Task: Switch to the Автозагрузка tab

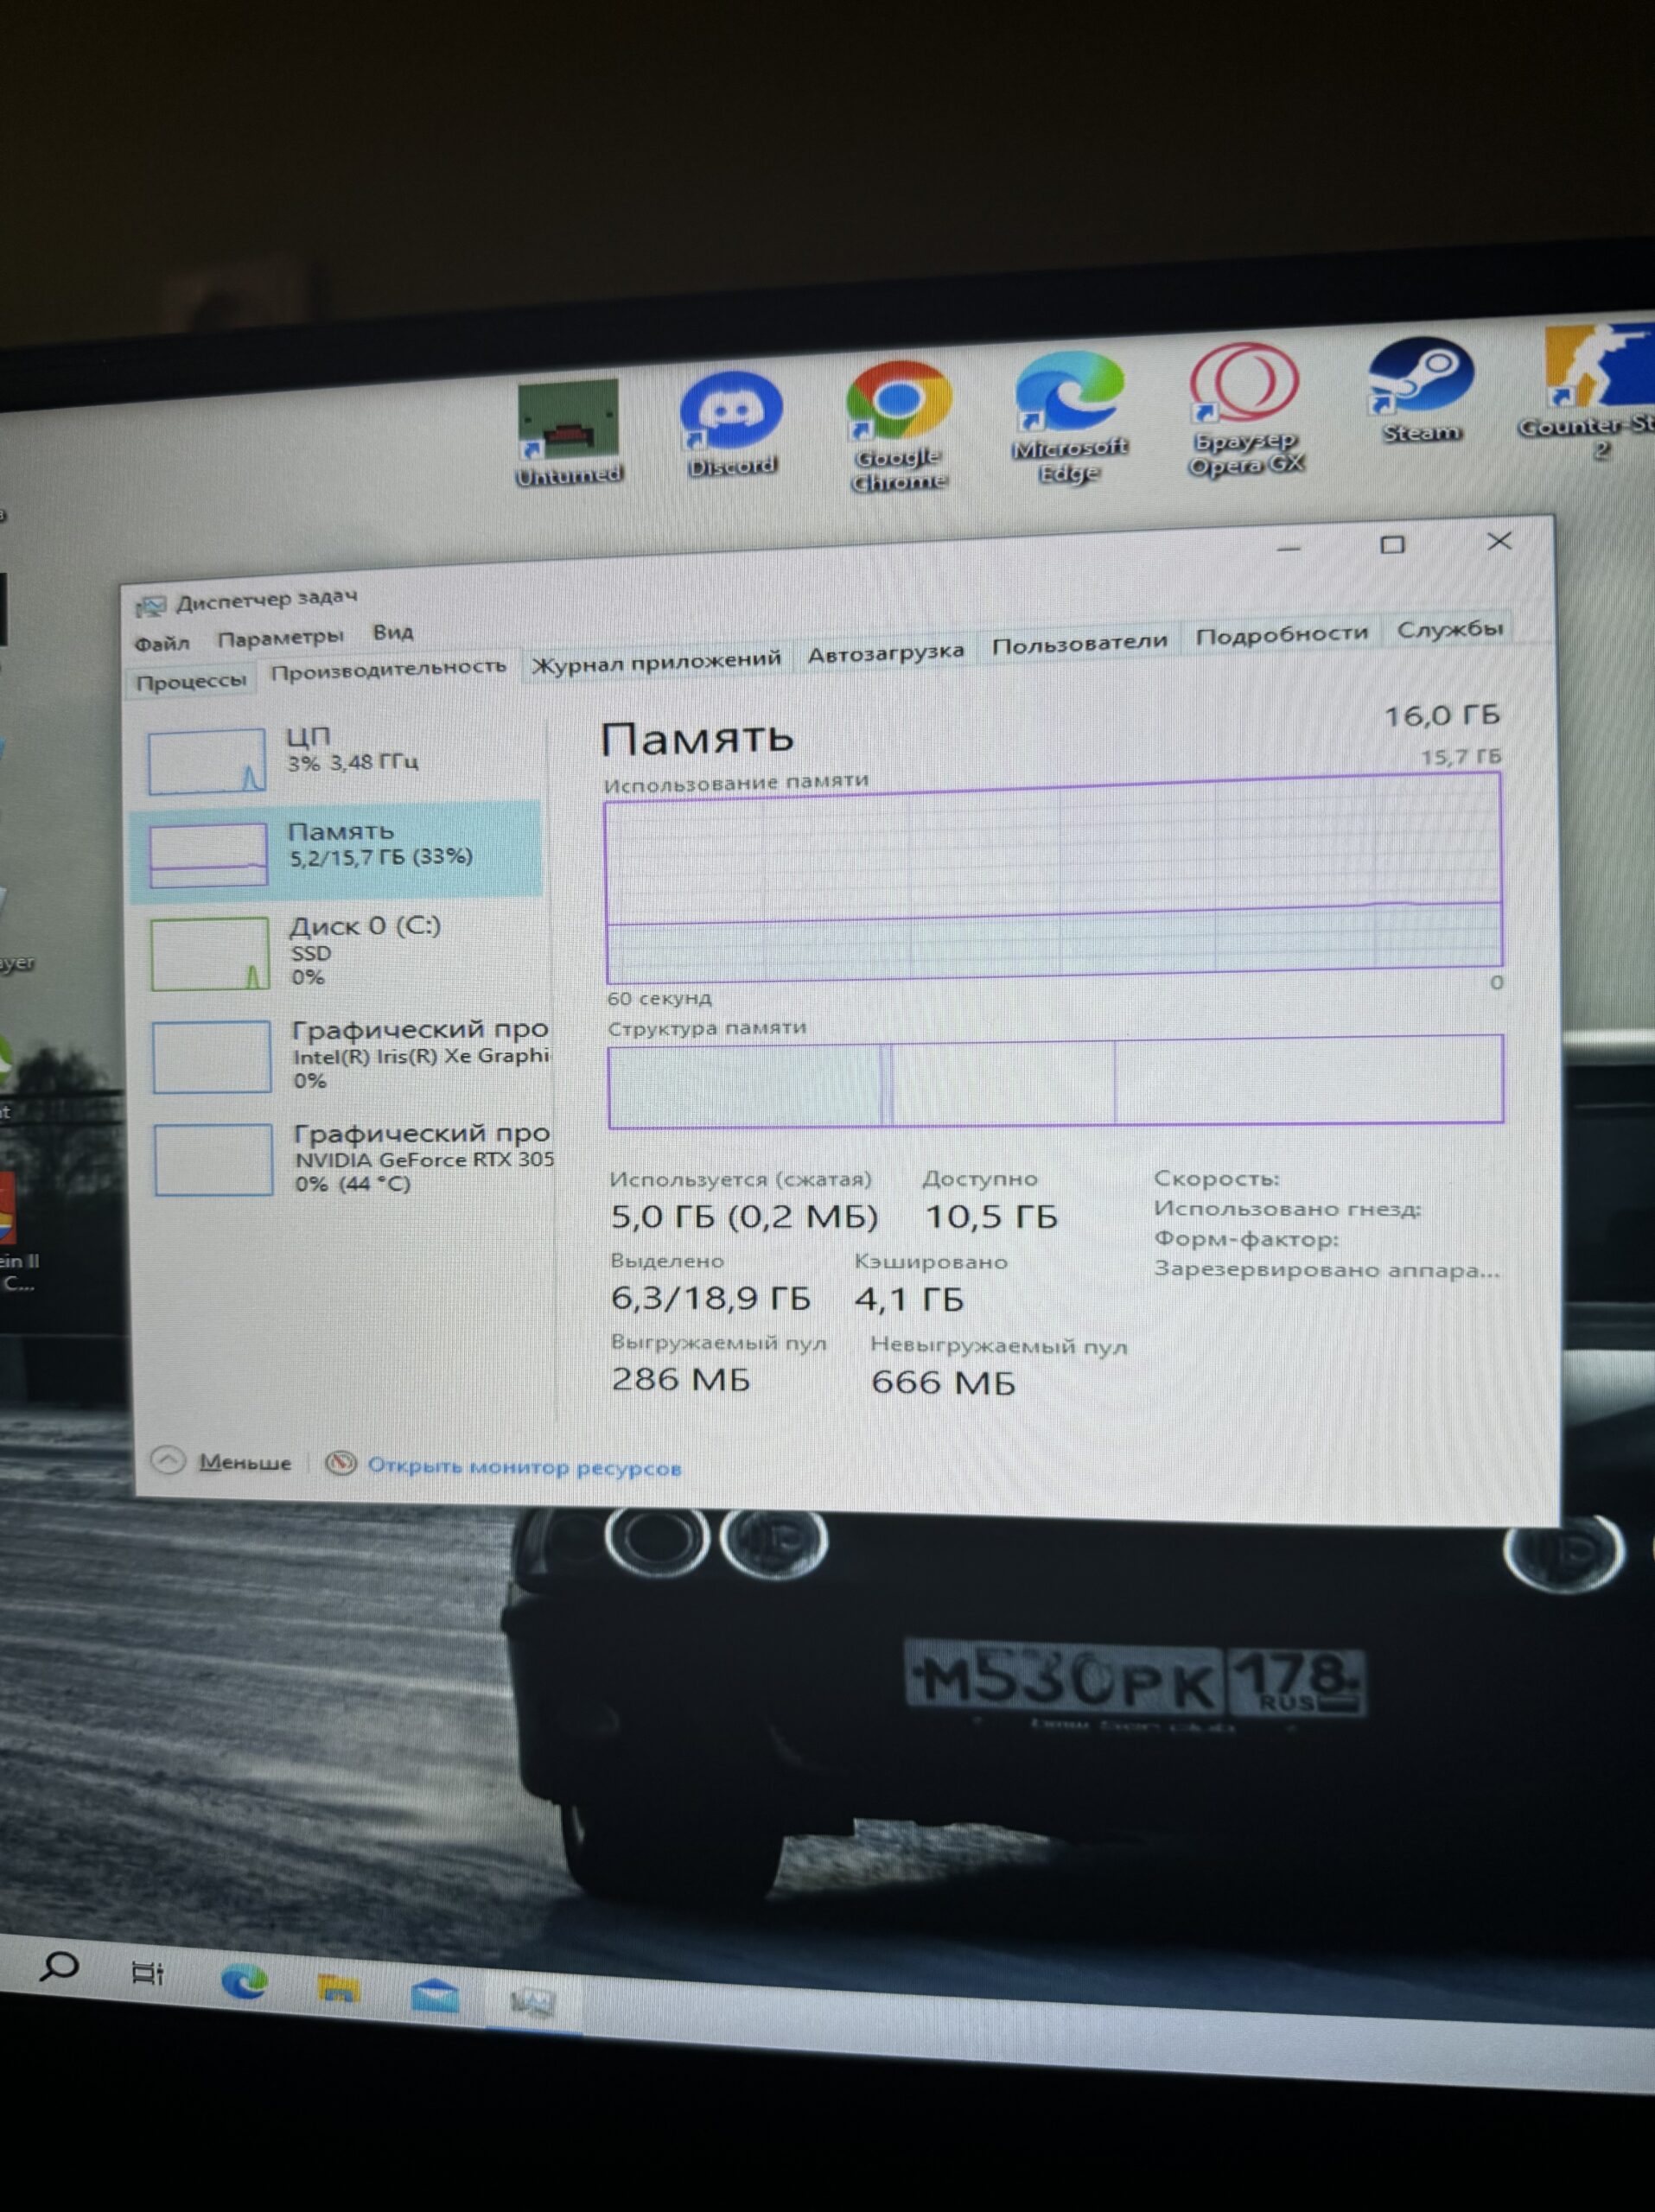Action: tap(886, 650)
